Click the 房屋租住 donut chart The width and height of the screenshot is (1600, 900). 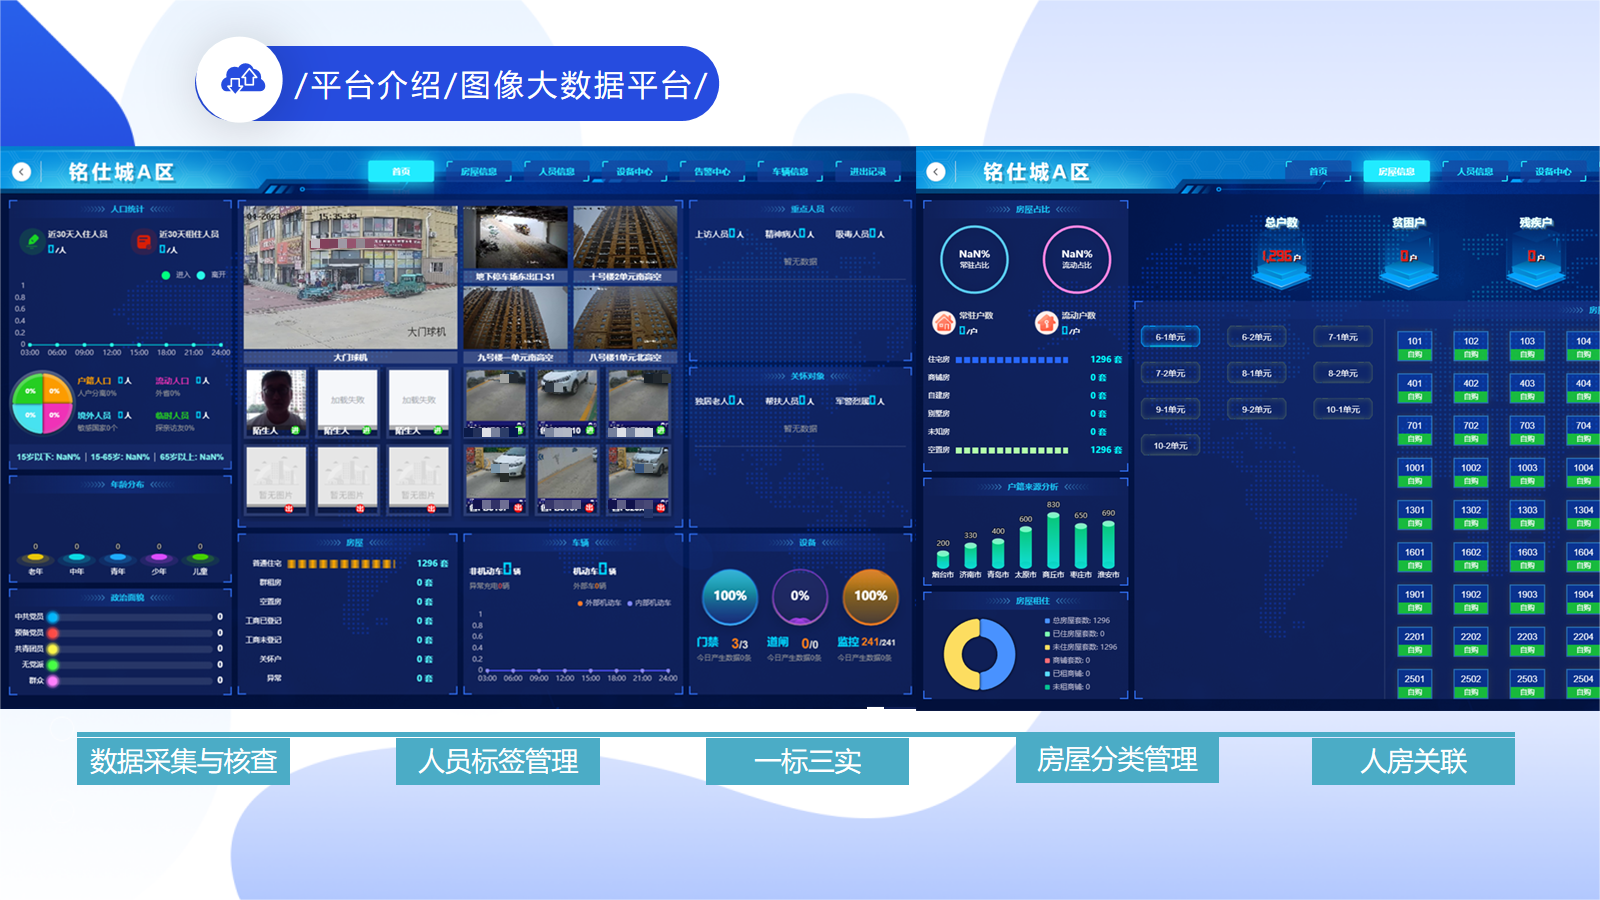(x=979, y=655)
